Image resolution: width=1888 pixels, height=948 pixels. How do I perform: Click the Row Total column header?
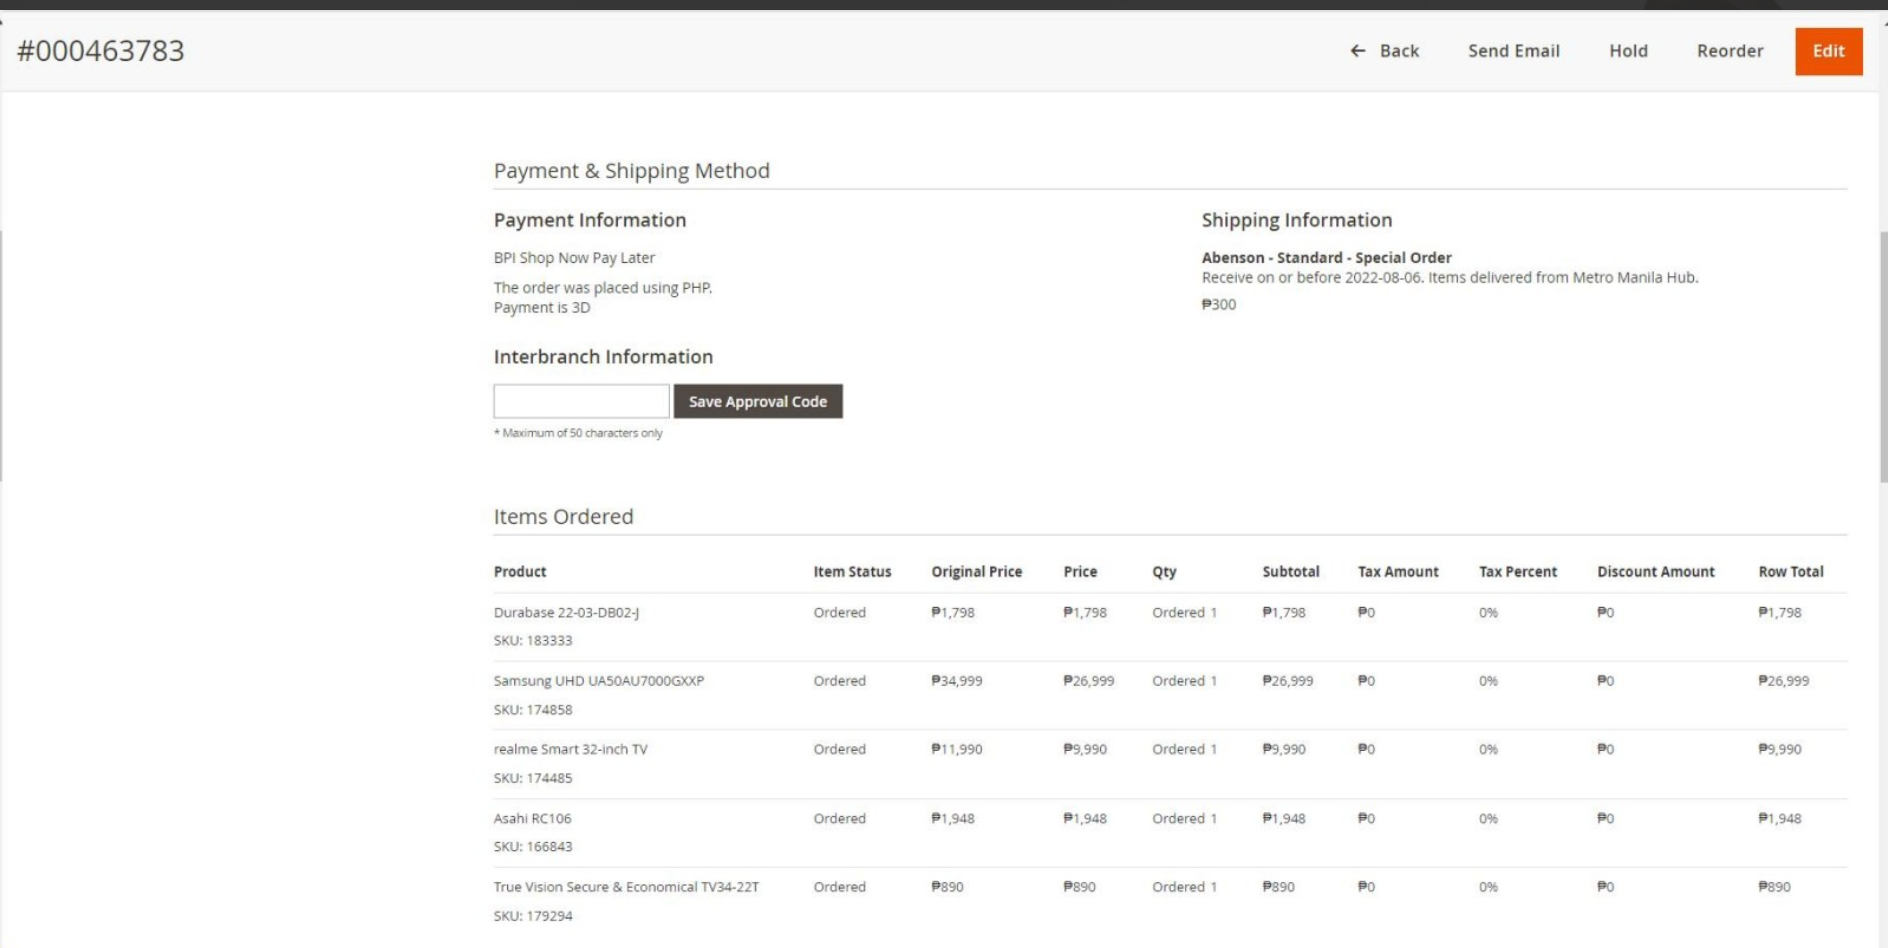(1790, 572)
